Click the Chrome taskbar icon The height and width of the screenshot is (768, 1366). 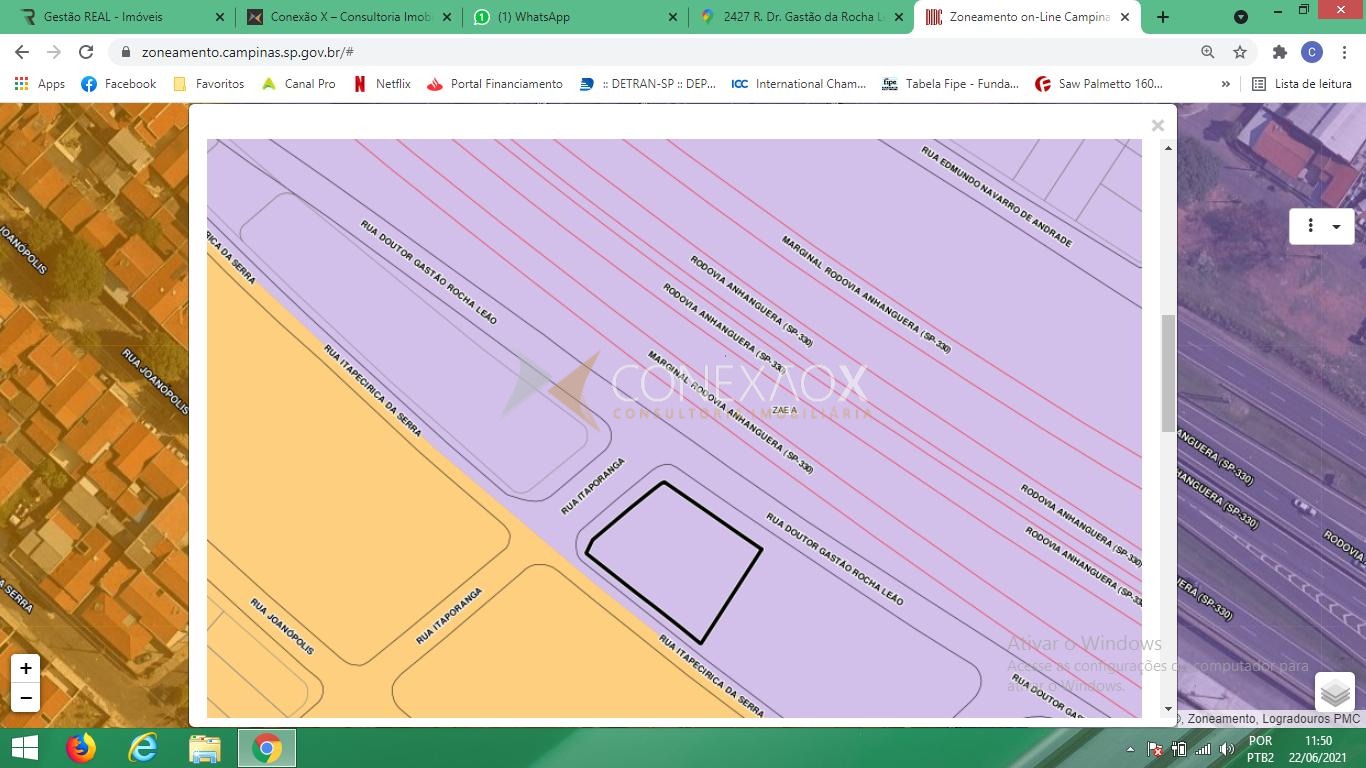pyautogui.click(x=267, y=748)
